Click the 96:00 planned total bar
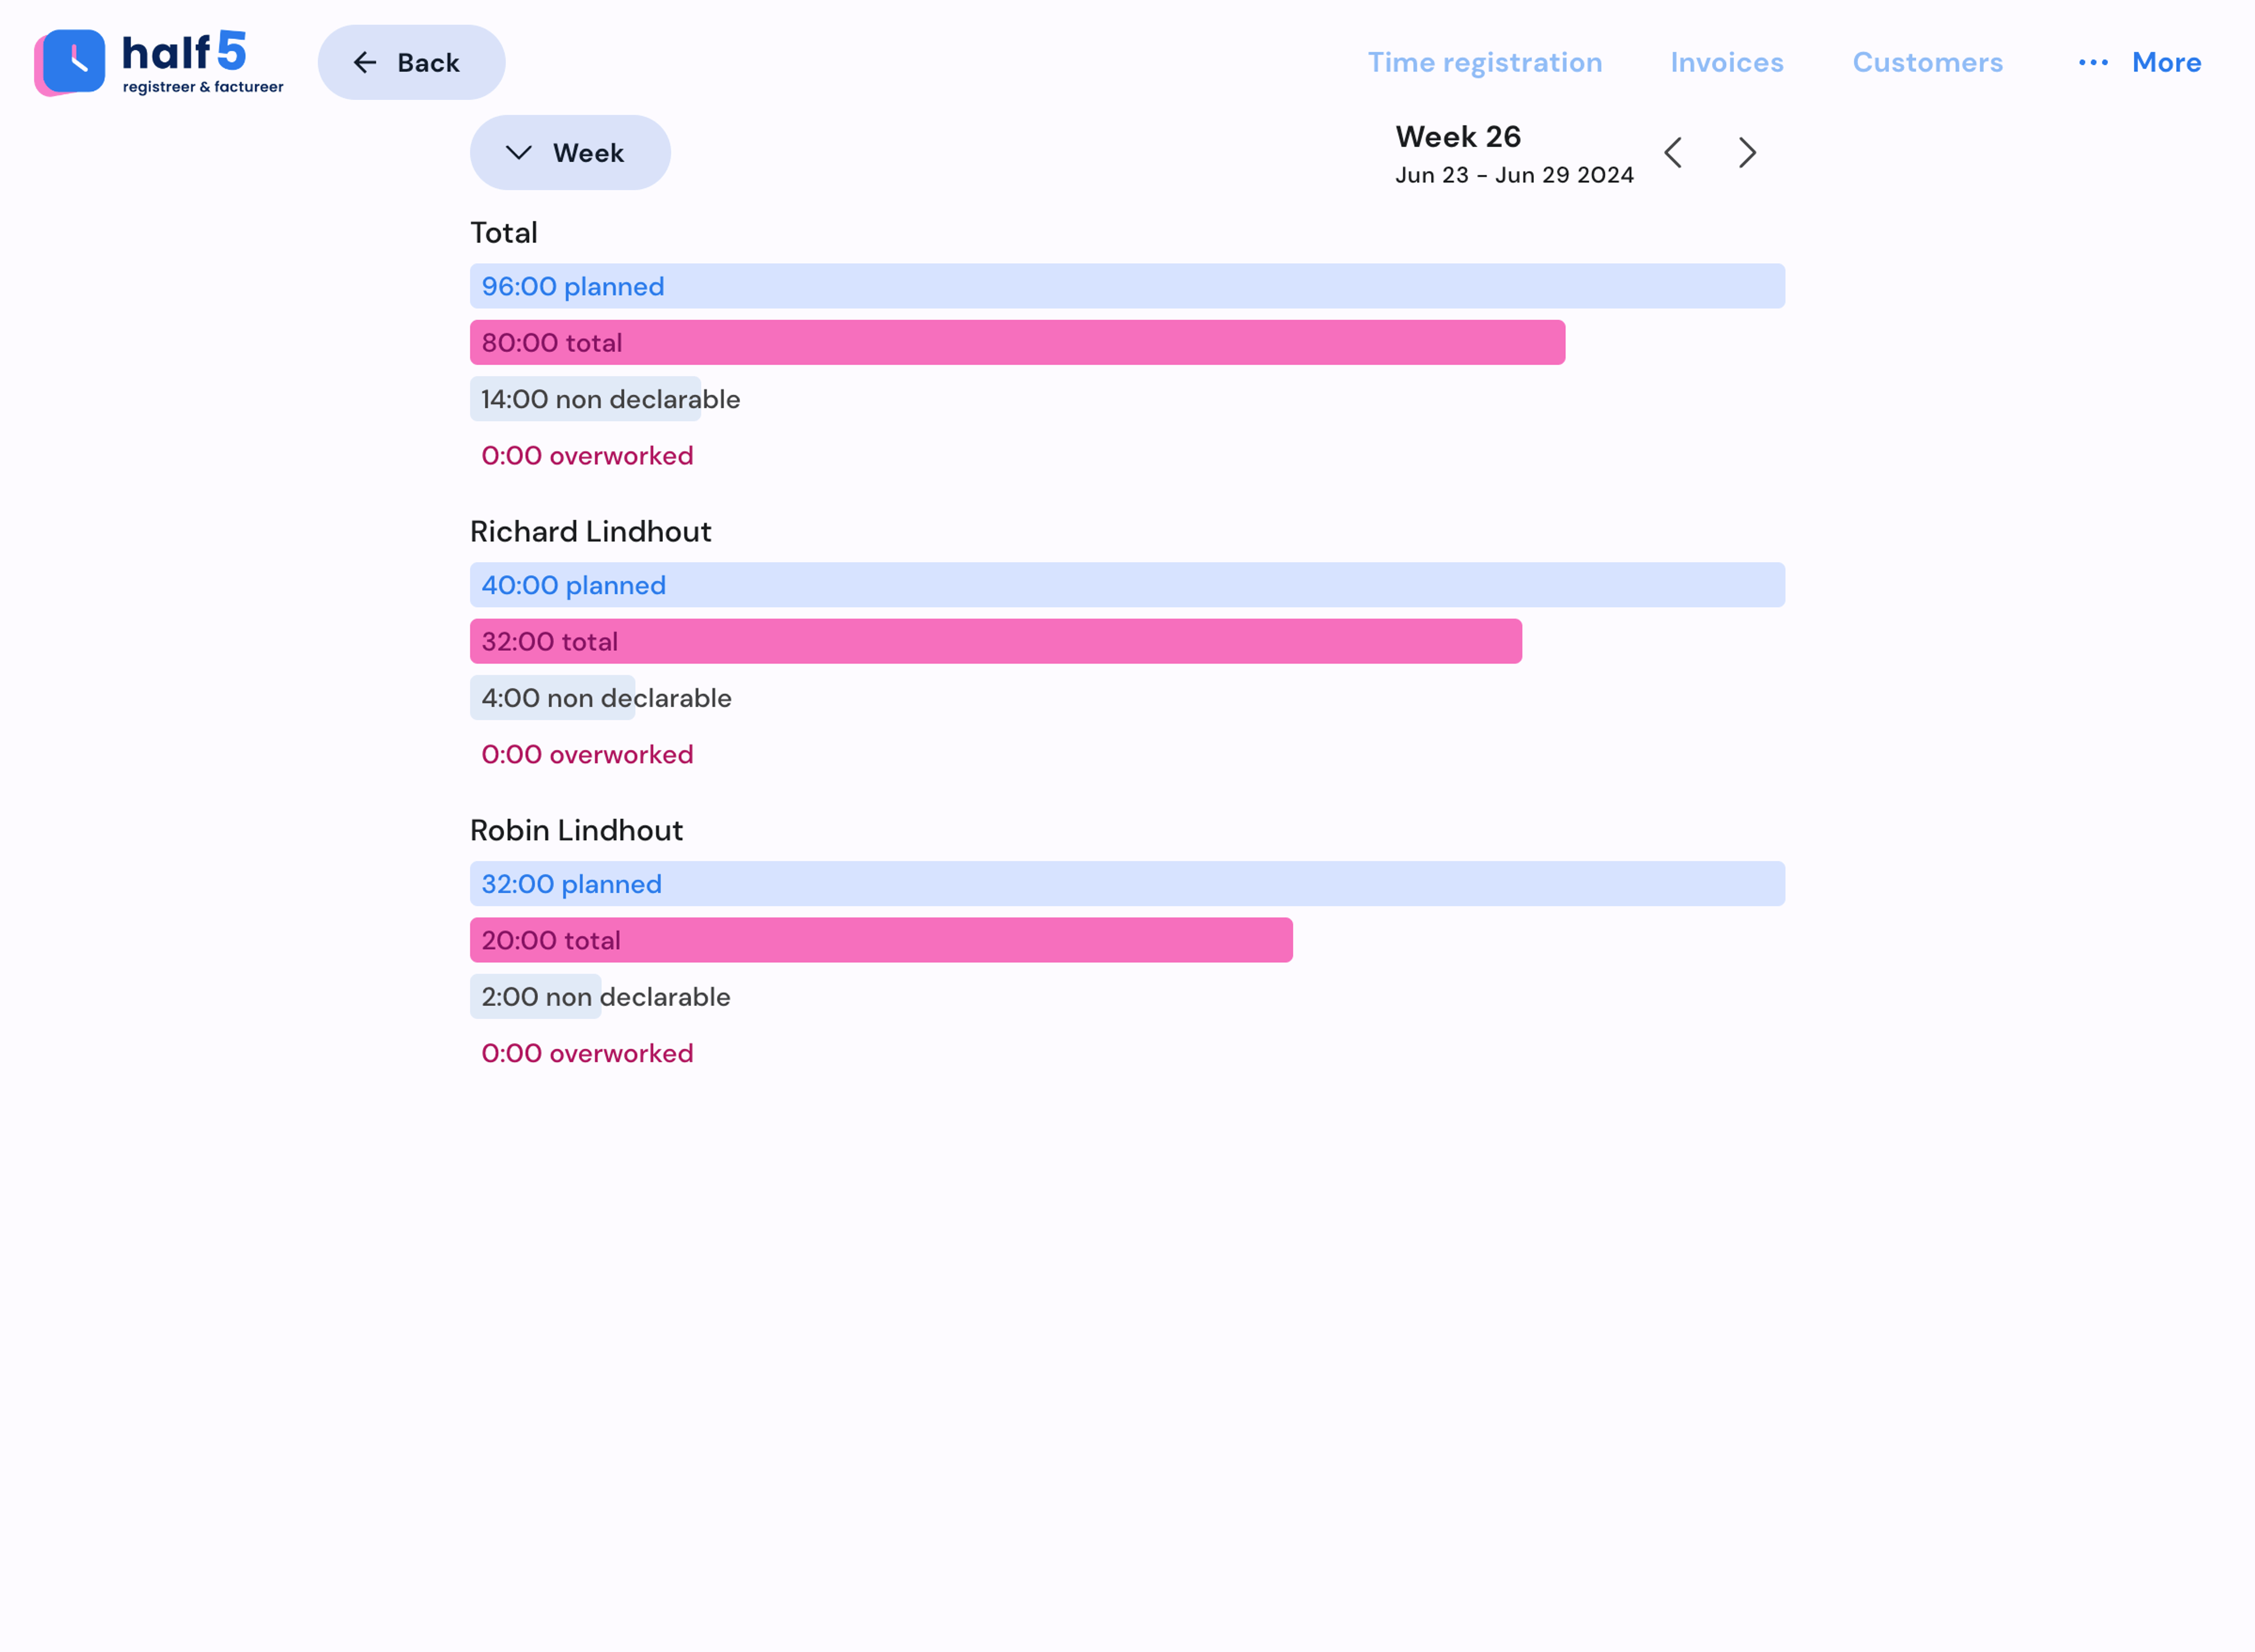 [x=1127, y=287]
